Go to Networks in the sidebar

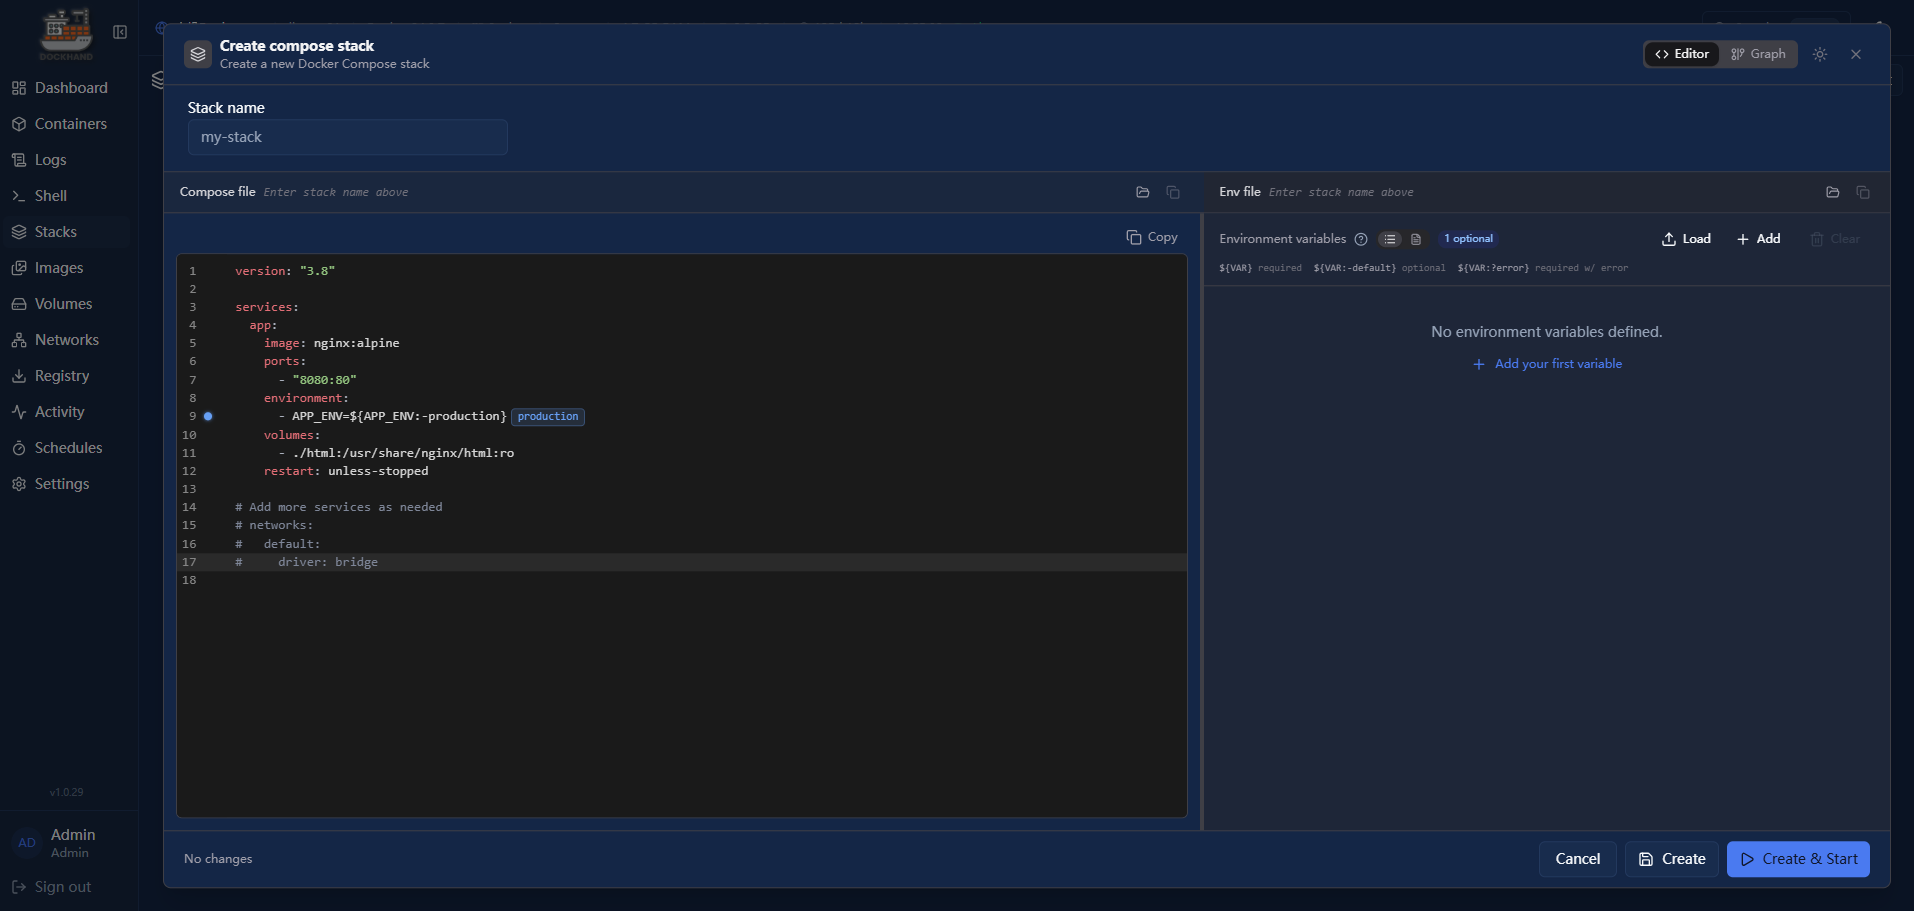[x=66, y=340]
